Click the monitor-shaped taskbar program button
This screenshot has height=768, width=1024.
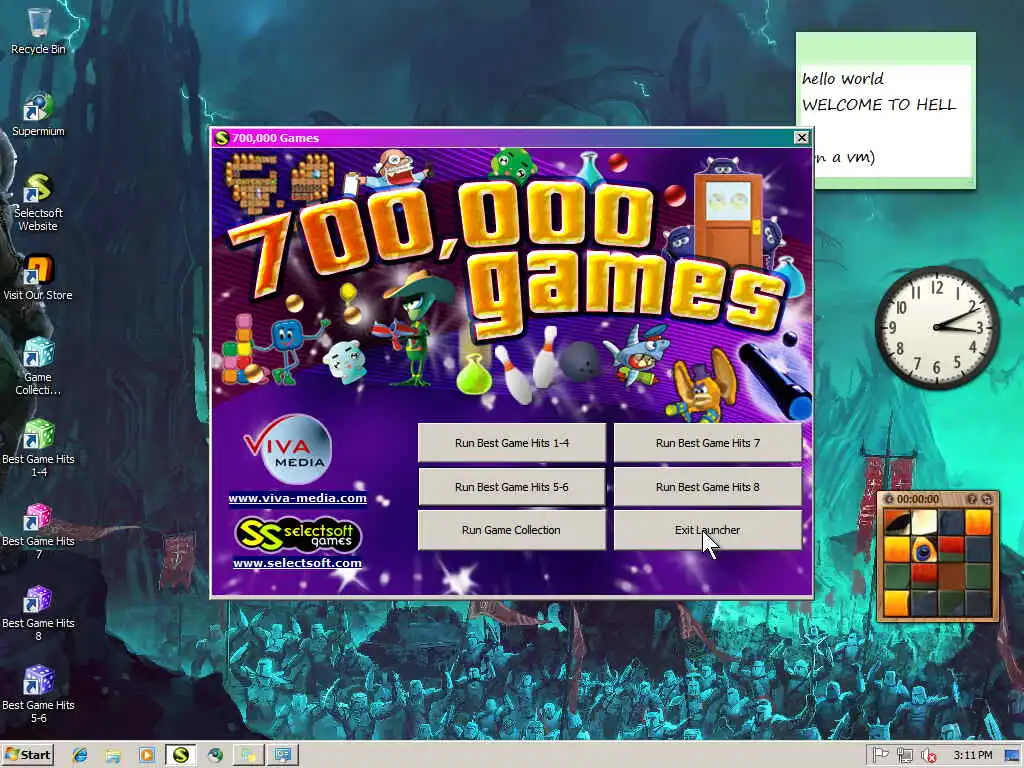click(x=282, y=755)
